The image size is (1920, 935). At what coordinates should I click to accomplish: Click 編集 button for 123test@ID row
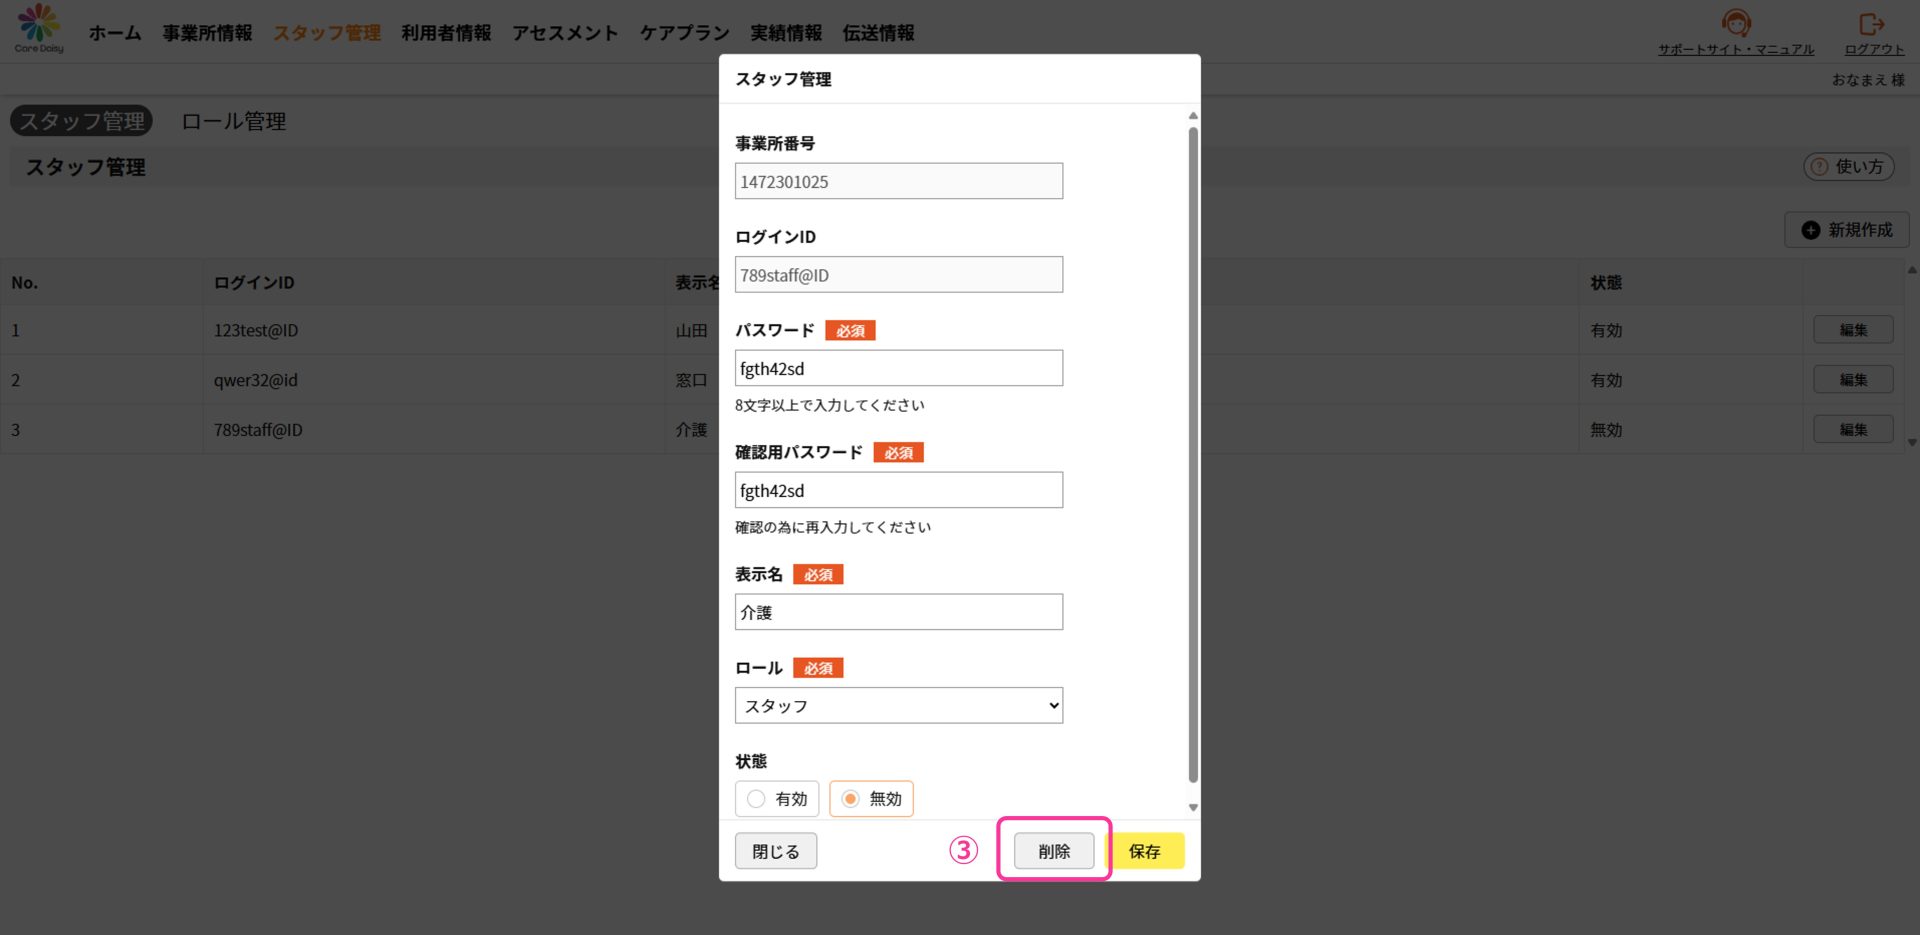(1852, 330)
